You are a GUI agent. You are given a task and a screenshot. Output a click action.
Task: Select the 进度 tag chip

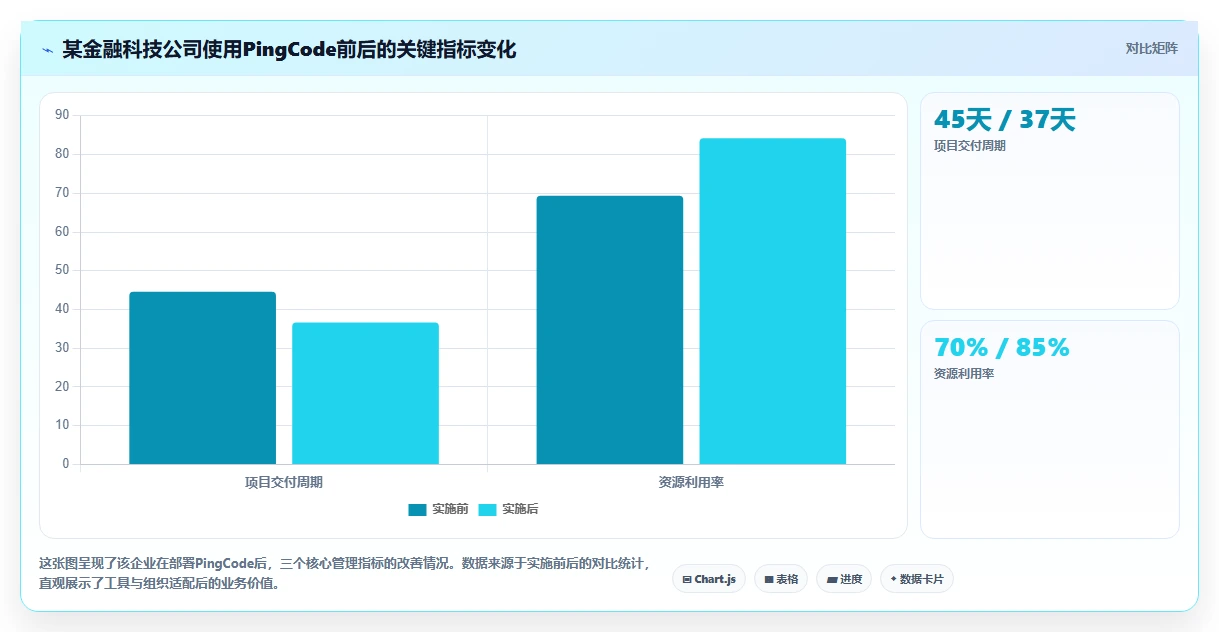point(844,579)
